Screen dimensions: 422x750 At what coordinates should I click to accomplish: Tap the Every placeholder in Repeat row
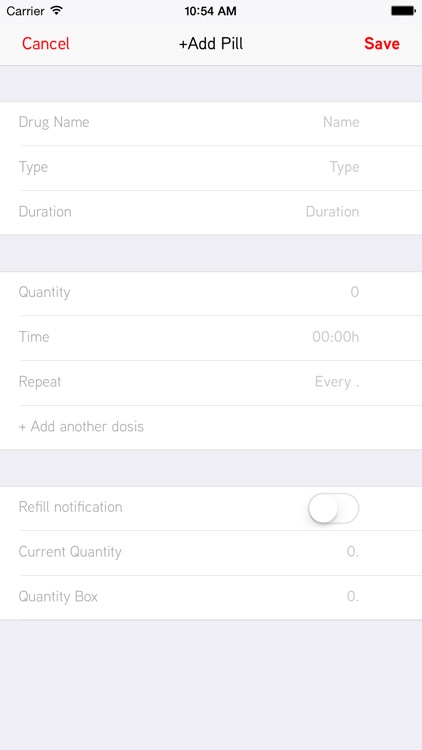[x=337, y=382]
